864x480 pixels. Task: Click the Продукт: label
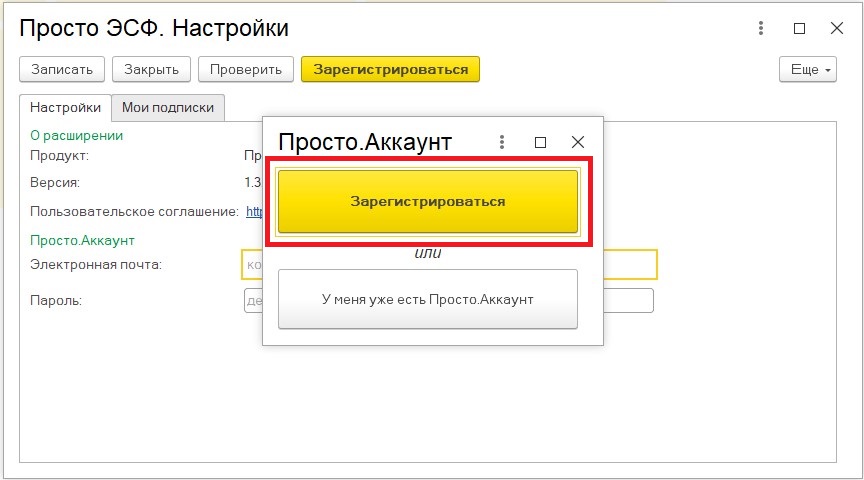click(x=60, y=156)
